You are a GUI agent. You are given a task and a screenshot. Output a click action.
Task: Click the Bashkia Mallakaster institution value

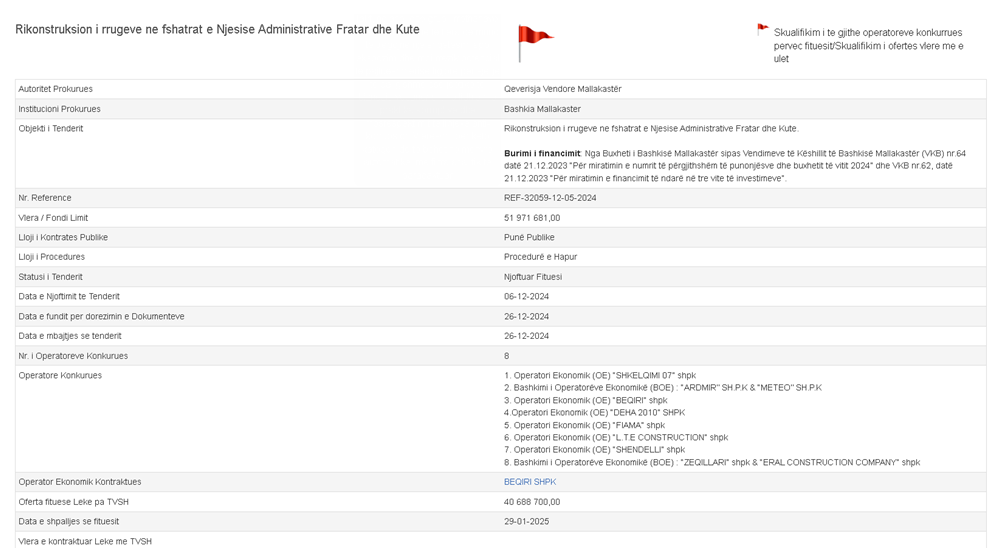pyautogui.click(x=542, y=109)
